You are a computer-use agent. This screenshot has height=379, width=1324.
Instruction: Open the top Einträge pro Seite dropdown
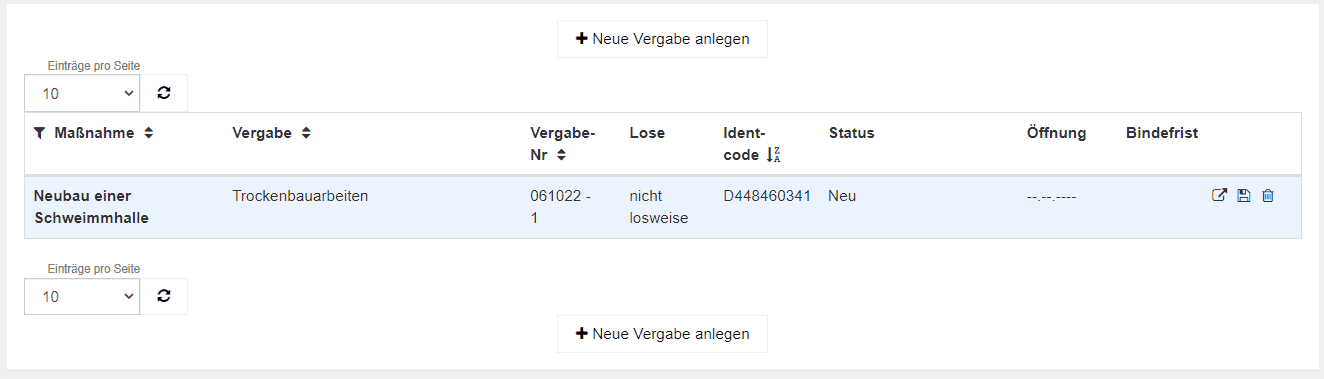pyautogui.click(x=82, y=93)
